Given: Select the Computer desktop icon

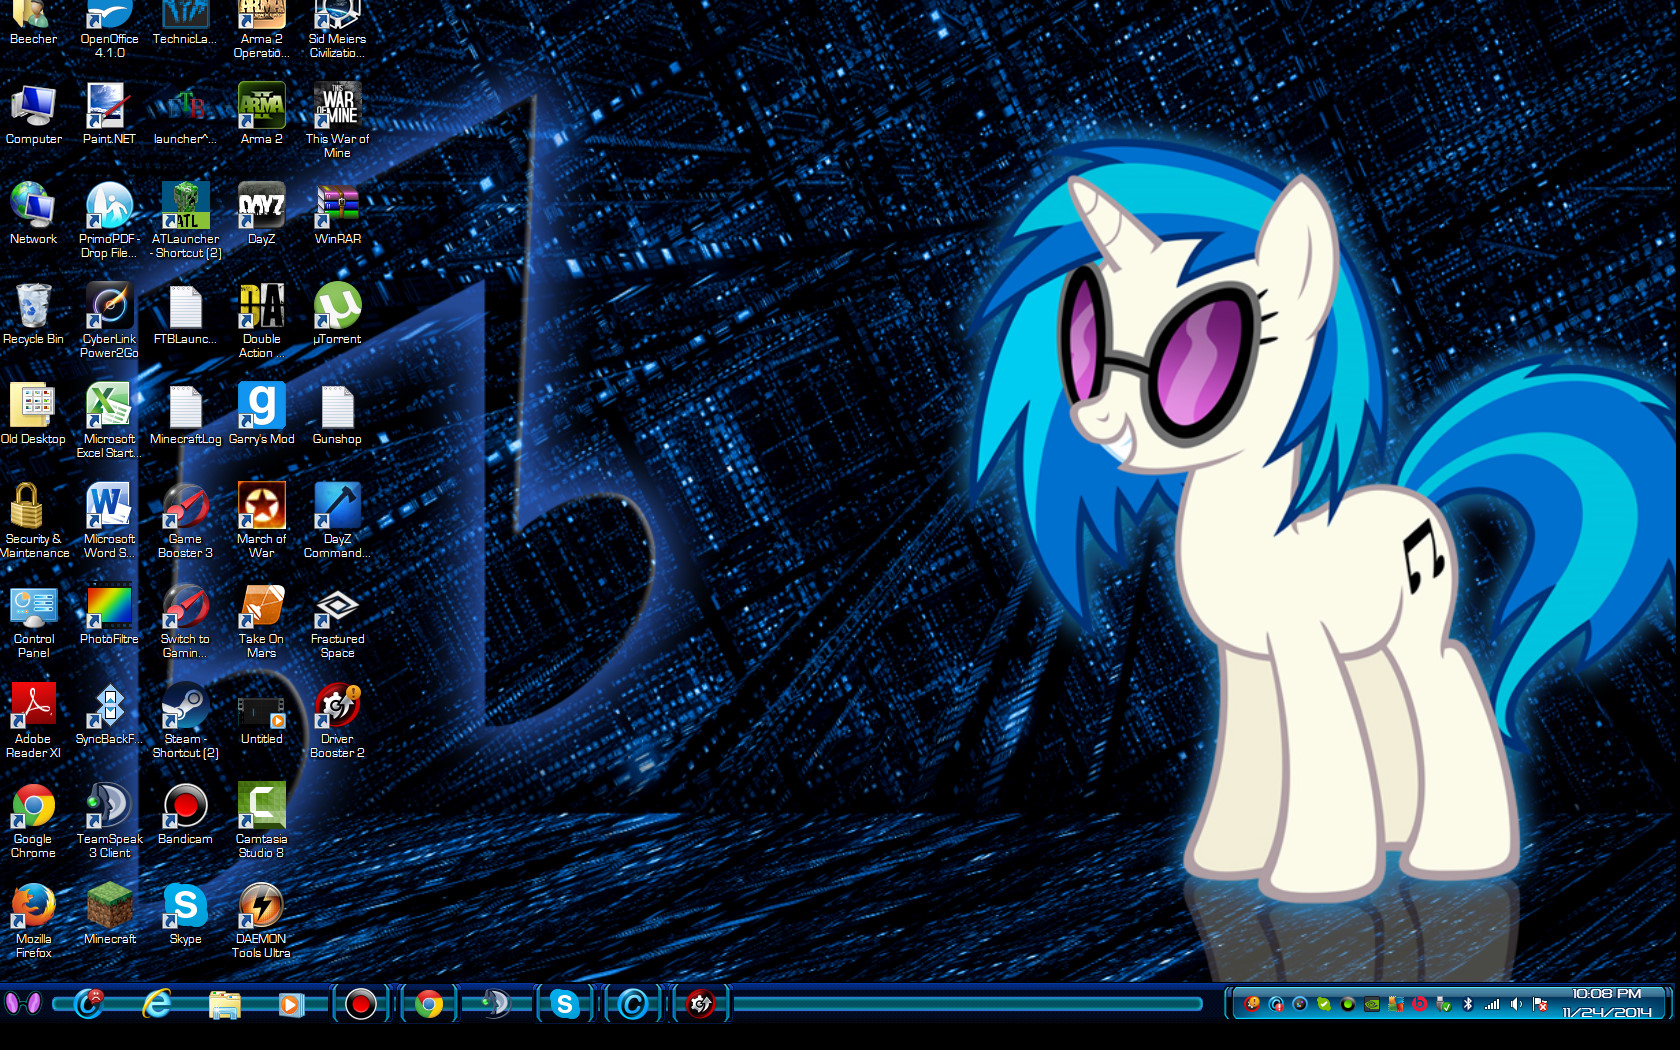Looking at the screenshot, I should pyautogui.click(x=33, y=114).
